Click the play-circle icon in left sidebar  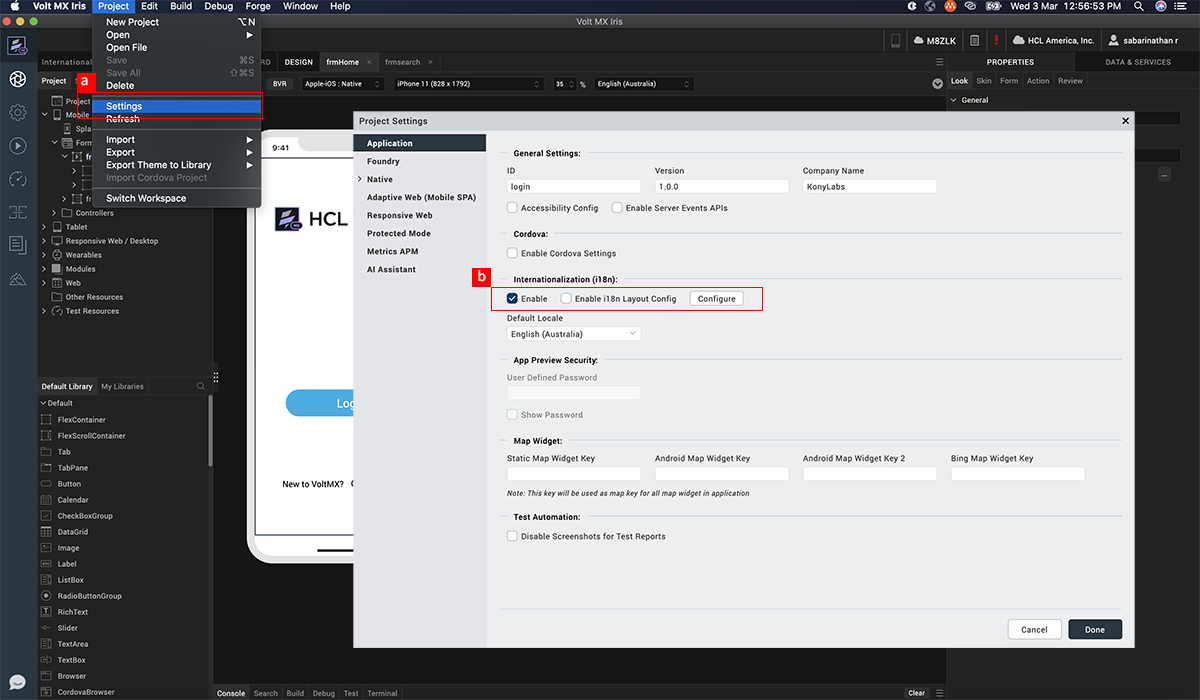[17, 146]
